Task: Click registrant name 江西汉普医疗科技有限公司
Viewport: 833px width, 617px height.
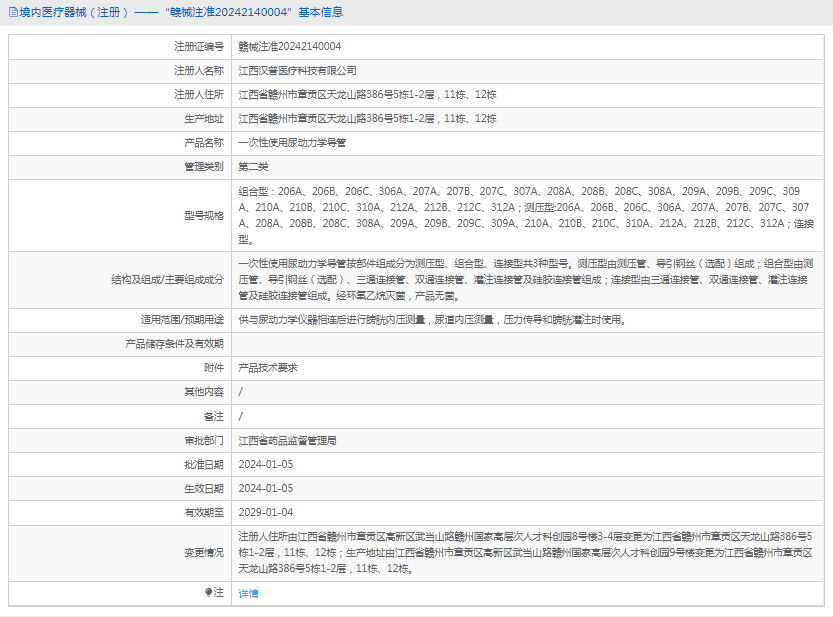Action: coord(298,71)
